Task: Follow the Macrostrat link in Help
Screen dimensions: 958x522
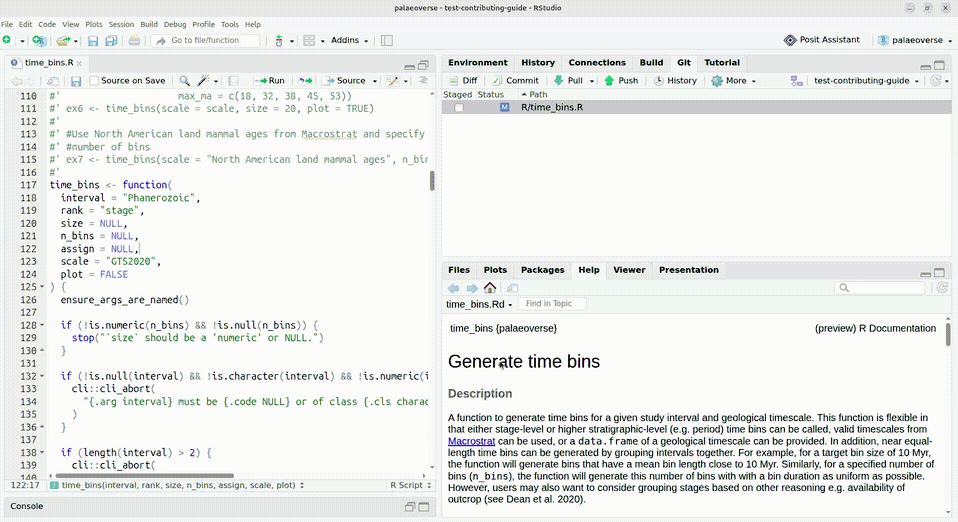Action: 471,441
